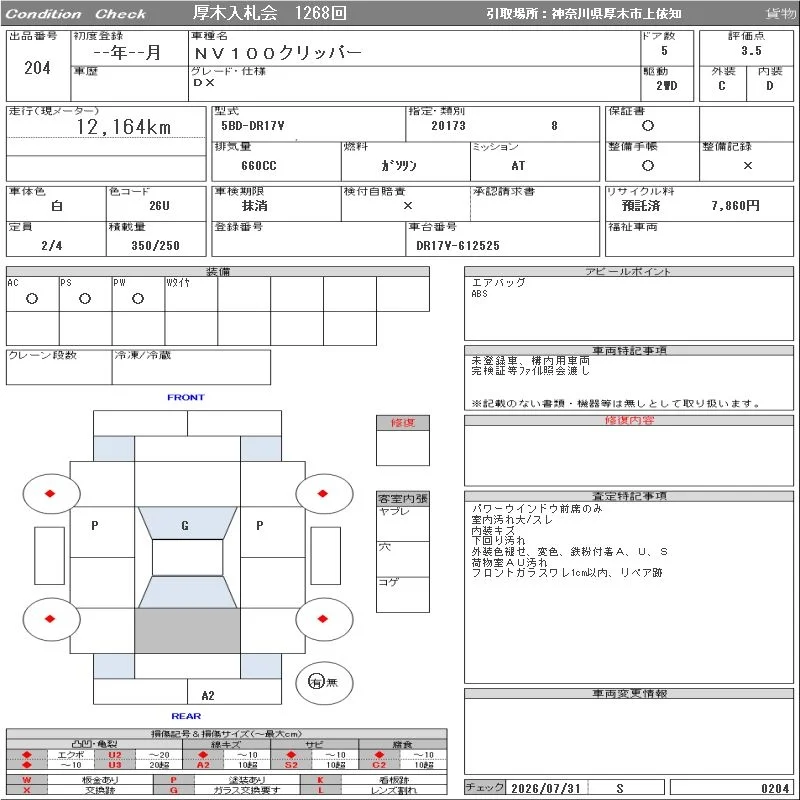Click the red W code beside 板金あり
800x800 pixels.
(x=27, y=780)
